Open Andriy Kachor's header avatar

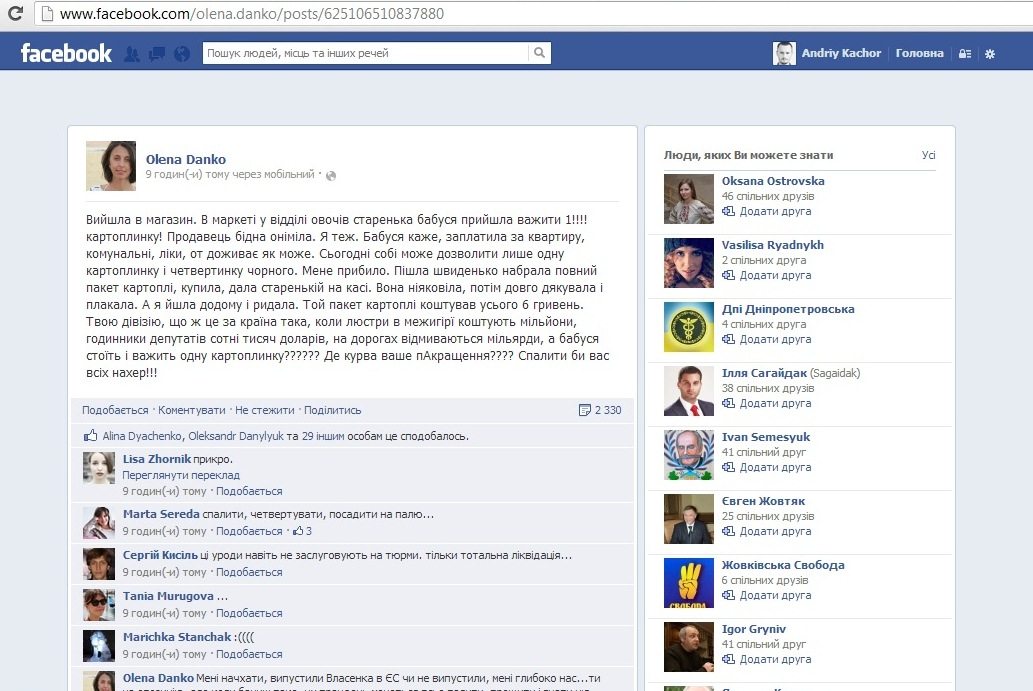[x=784, y=53]
